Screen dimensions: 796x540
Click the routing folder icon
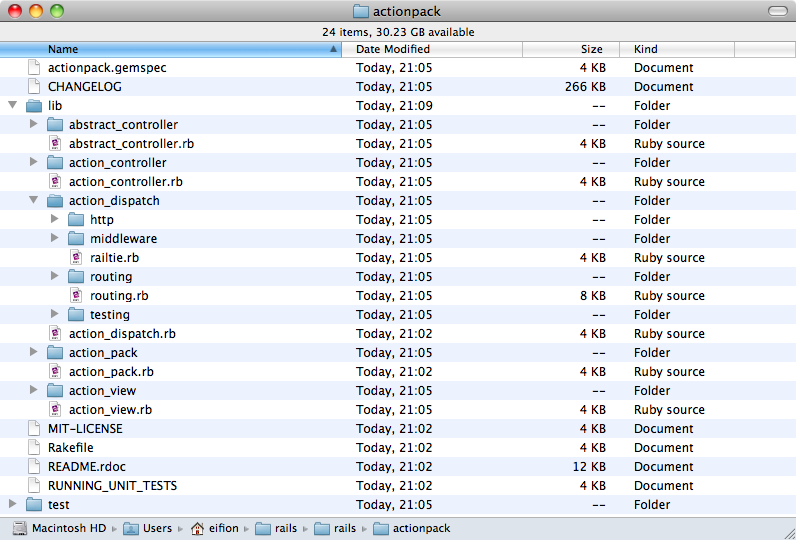76,277
